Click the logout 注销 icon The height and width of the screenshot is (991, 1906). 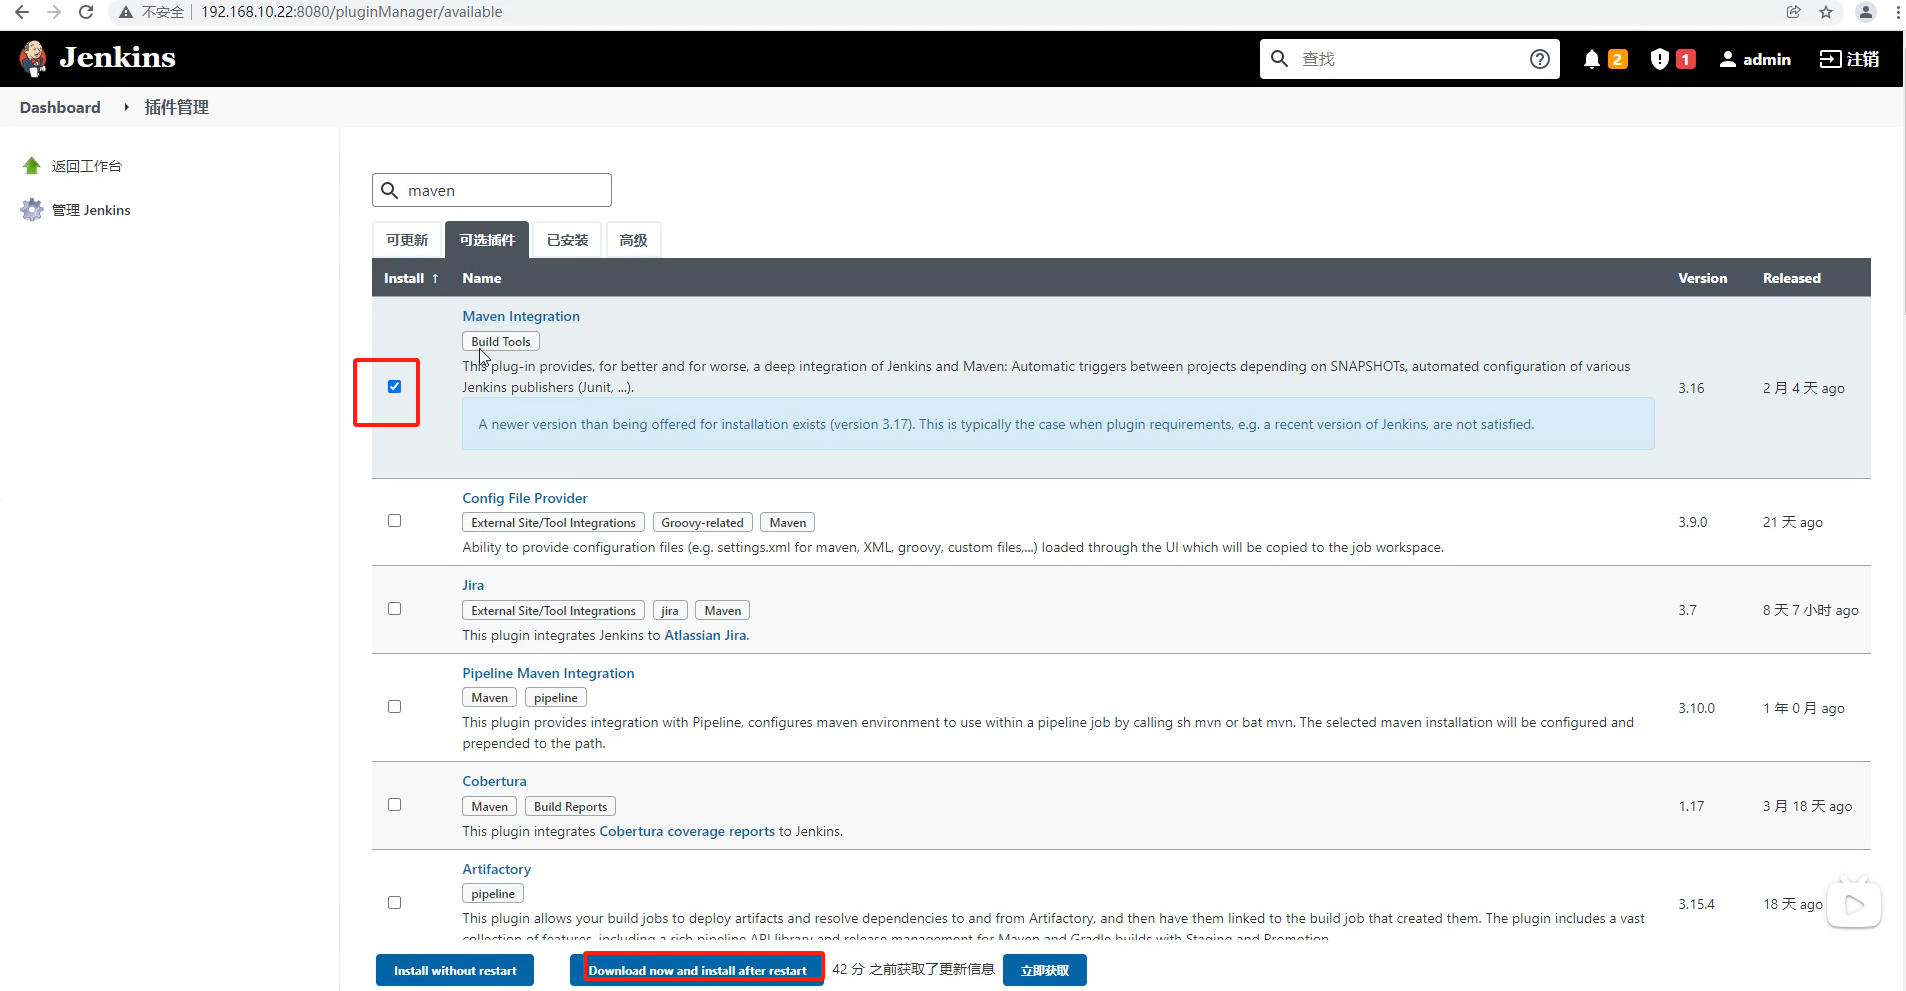click(x=1830, y=59)
